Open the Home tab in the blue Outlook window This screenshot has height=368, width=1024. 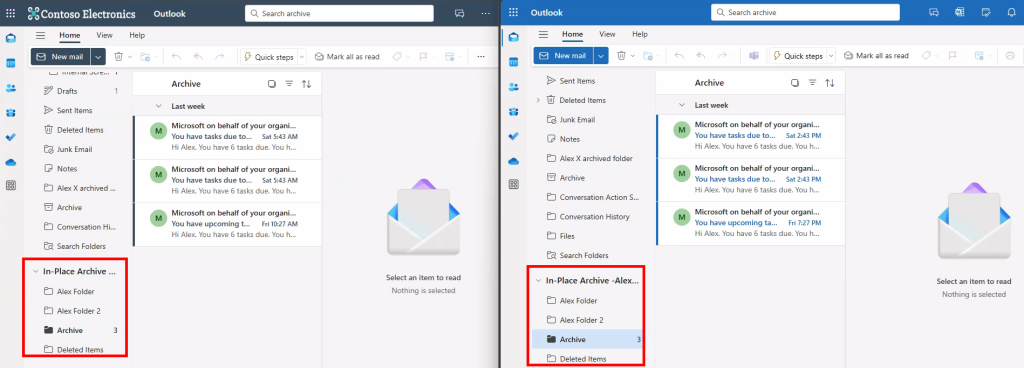tap(572, 34)
